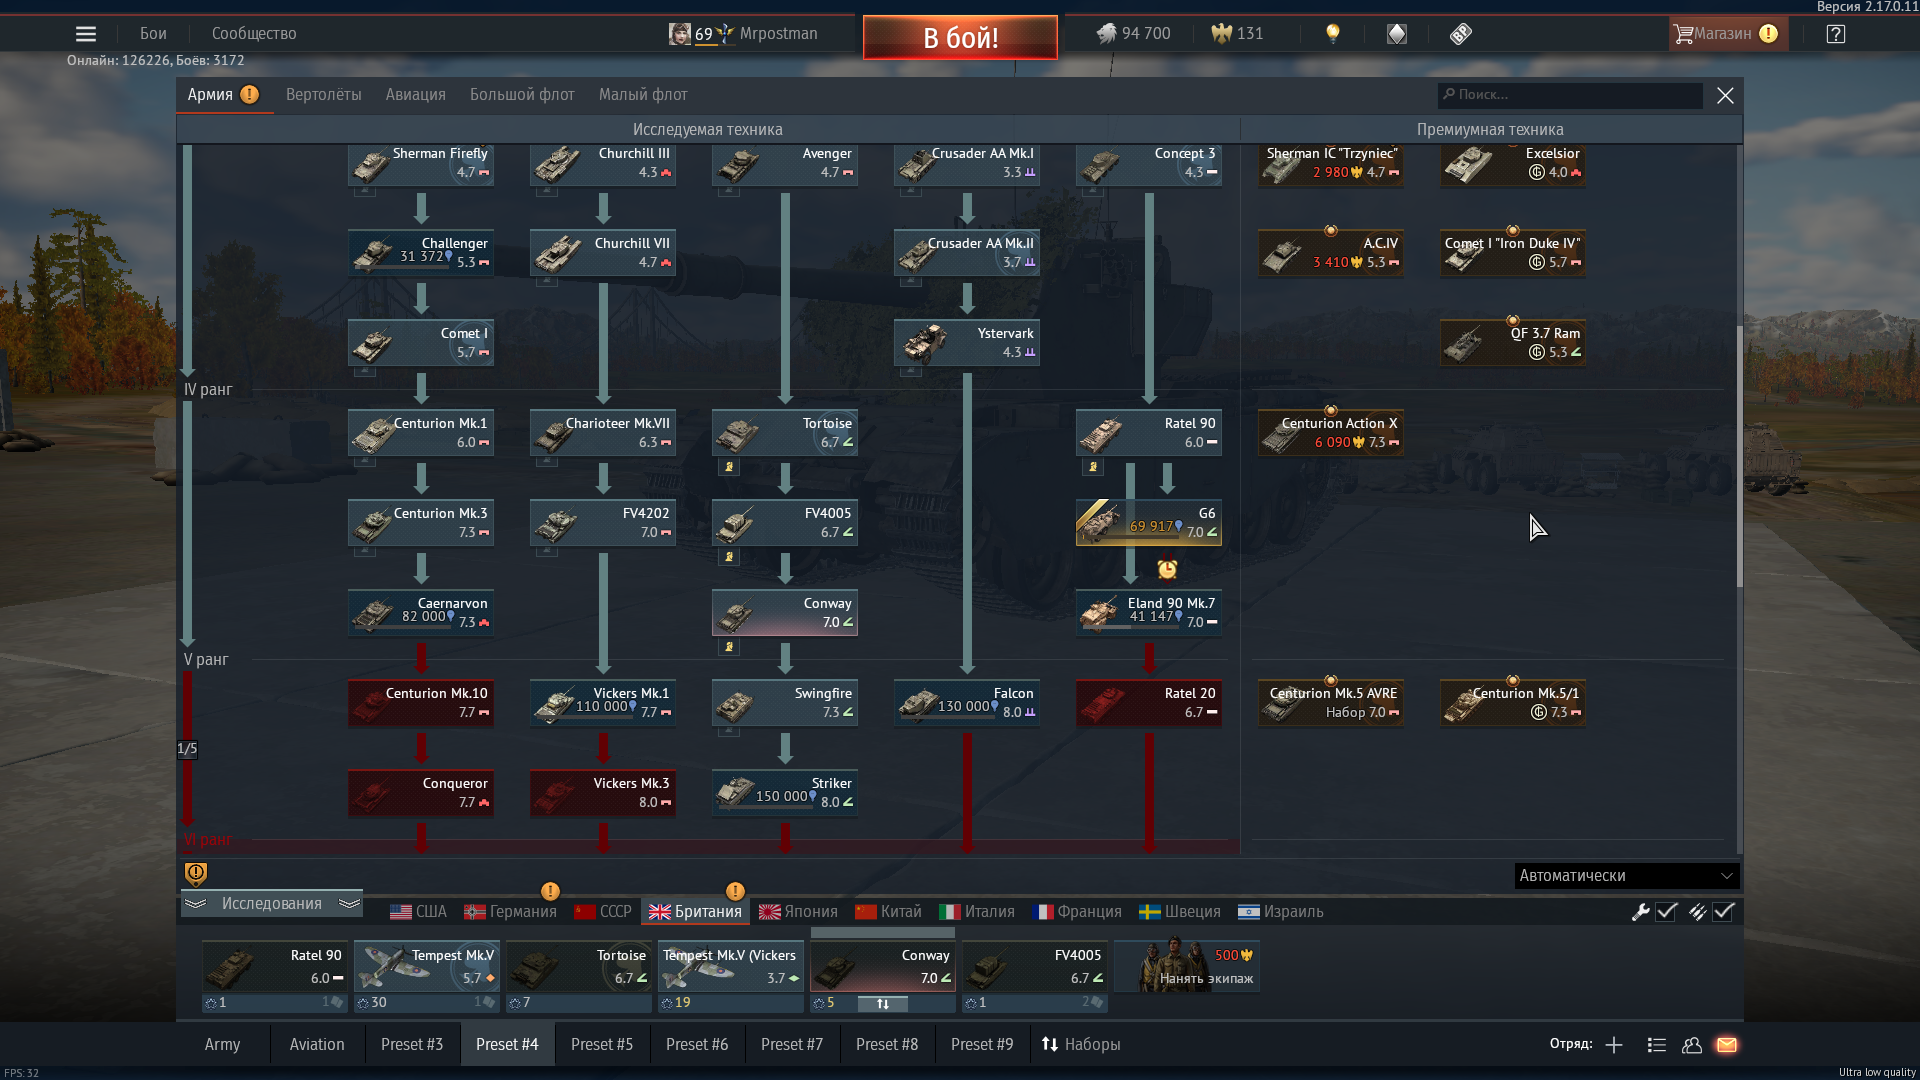Image resolution: width=1920 pixels, height=1080 pixels.
Task: Select the G6 vehicle being researched
Action: [x=1149, y=523]
